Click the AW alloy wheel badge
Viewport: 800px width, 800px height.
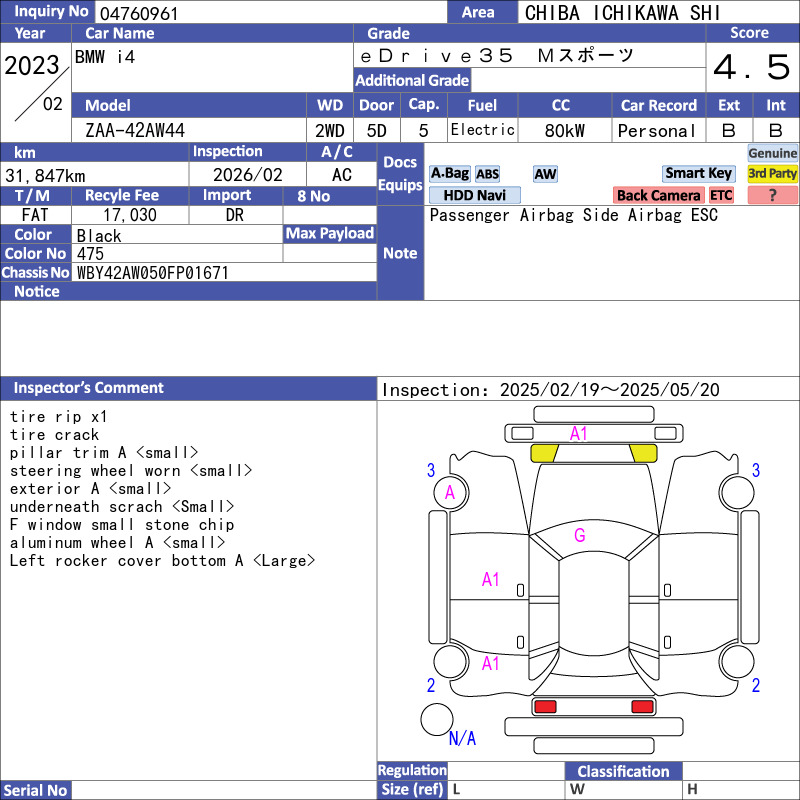[x=545, y=174]
